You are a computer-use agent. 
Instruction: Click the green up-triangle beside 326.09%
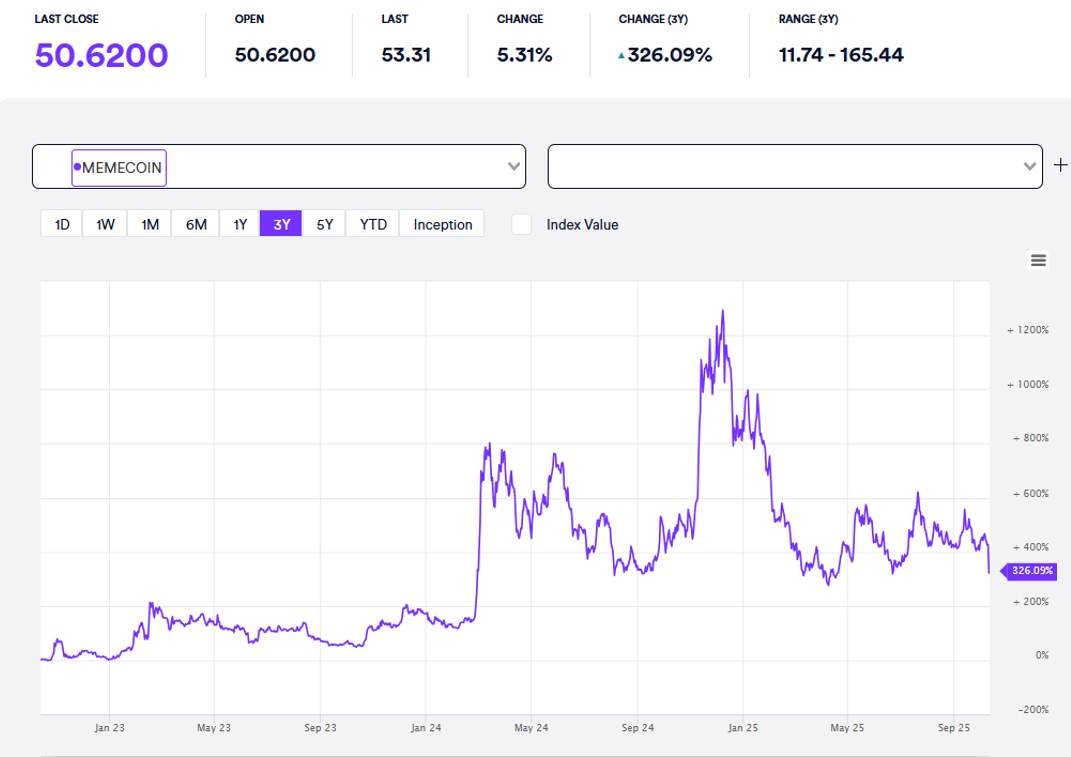click(x=622, y=57)
